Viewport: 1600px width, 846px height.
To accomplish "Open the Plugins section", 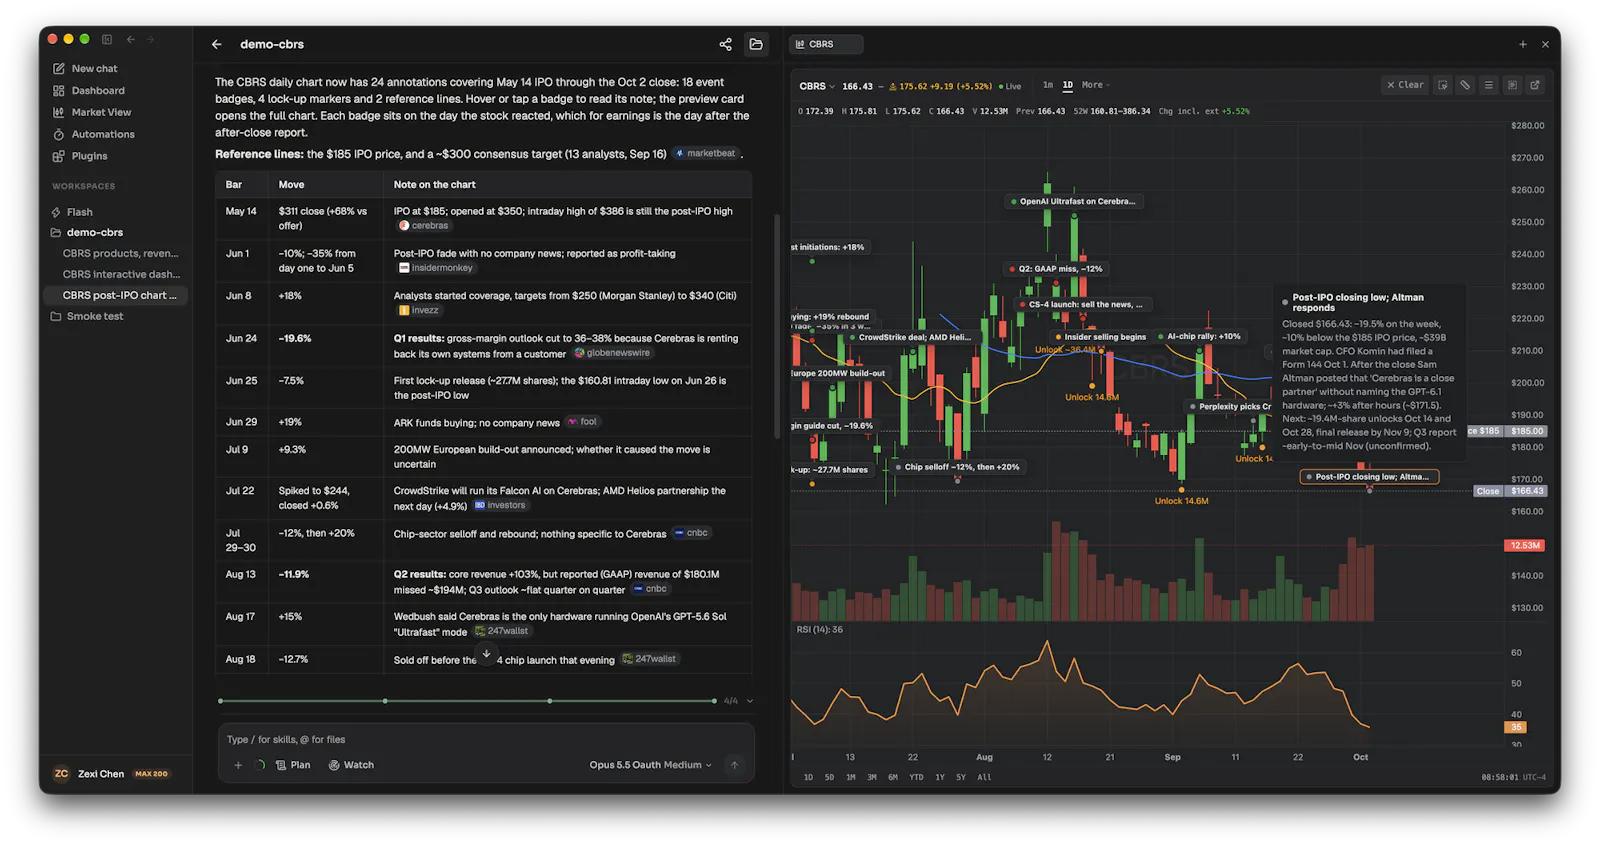I will tap(80, 157).
